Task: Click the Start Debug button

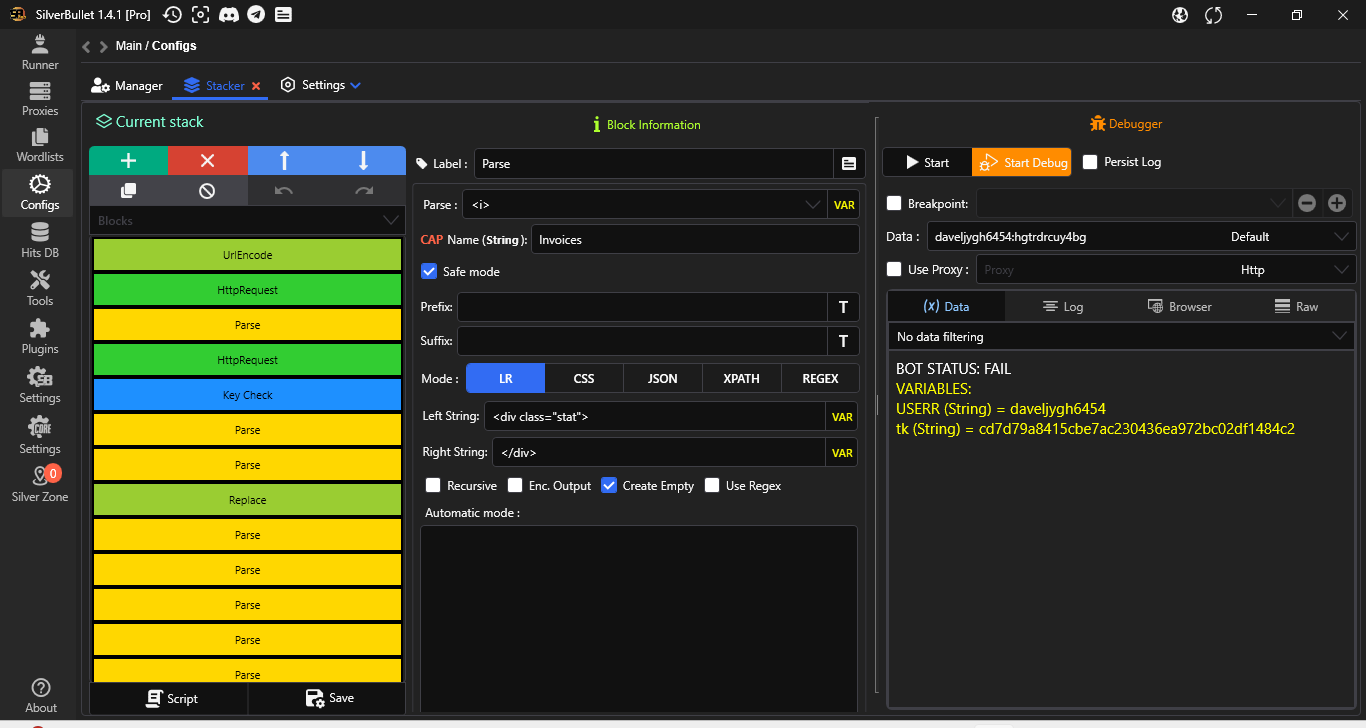Action: 1021,162
